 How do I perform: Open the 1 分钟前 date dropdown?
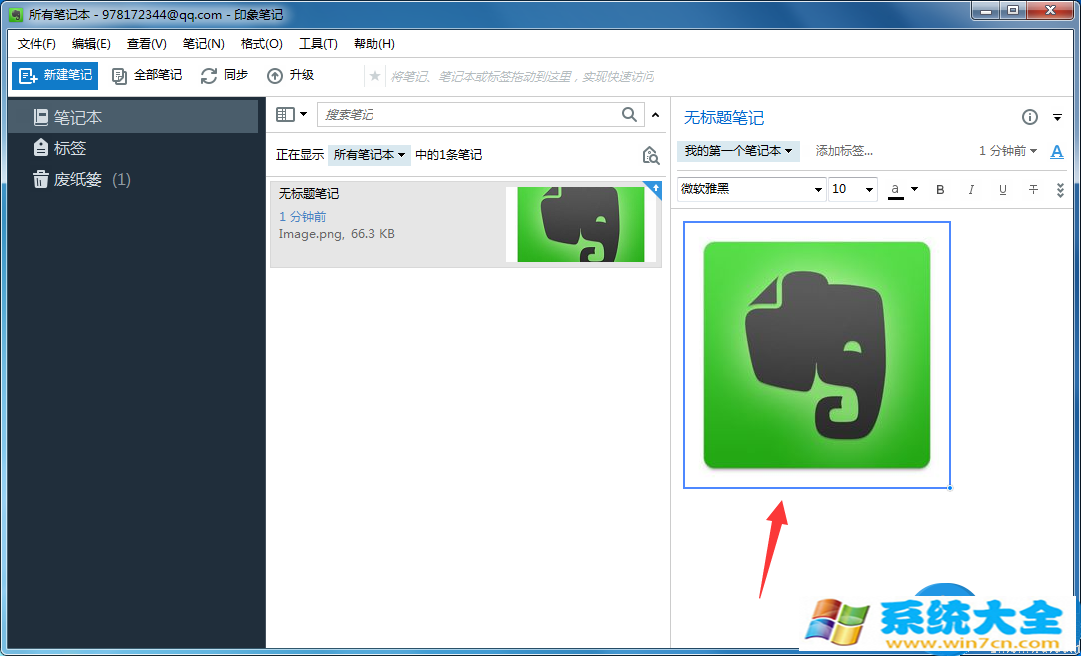click(1009, 151)
